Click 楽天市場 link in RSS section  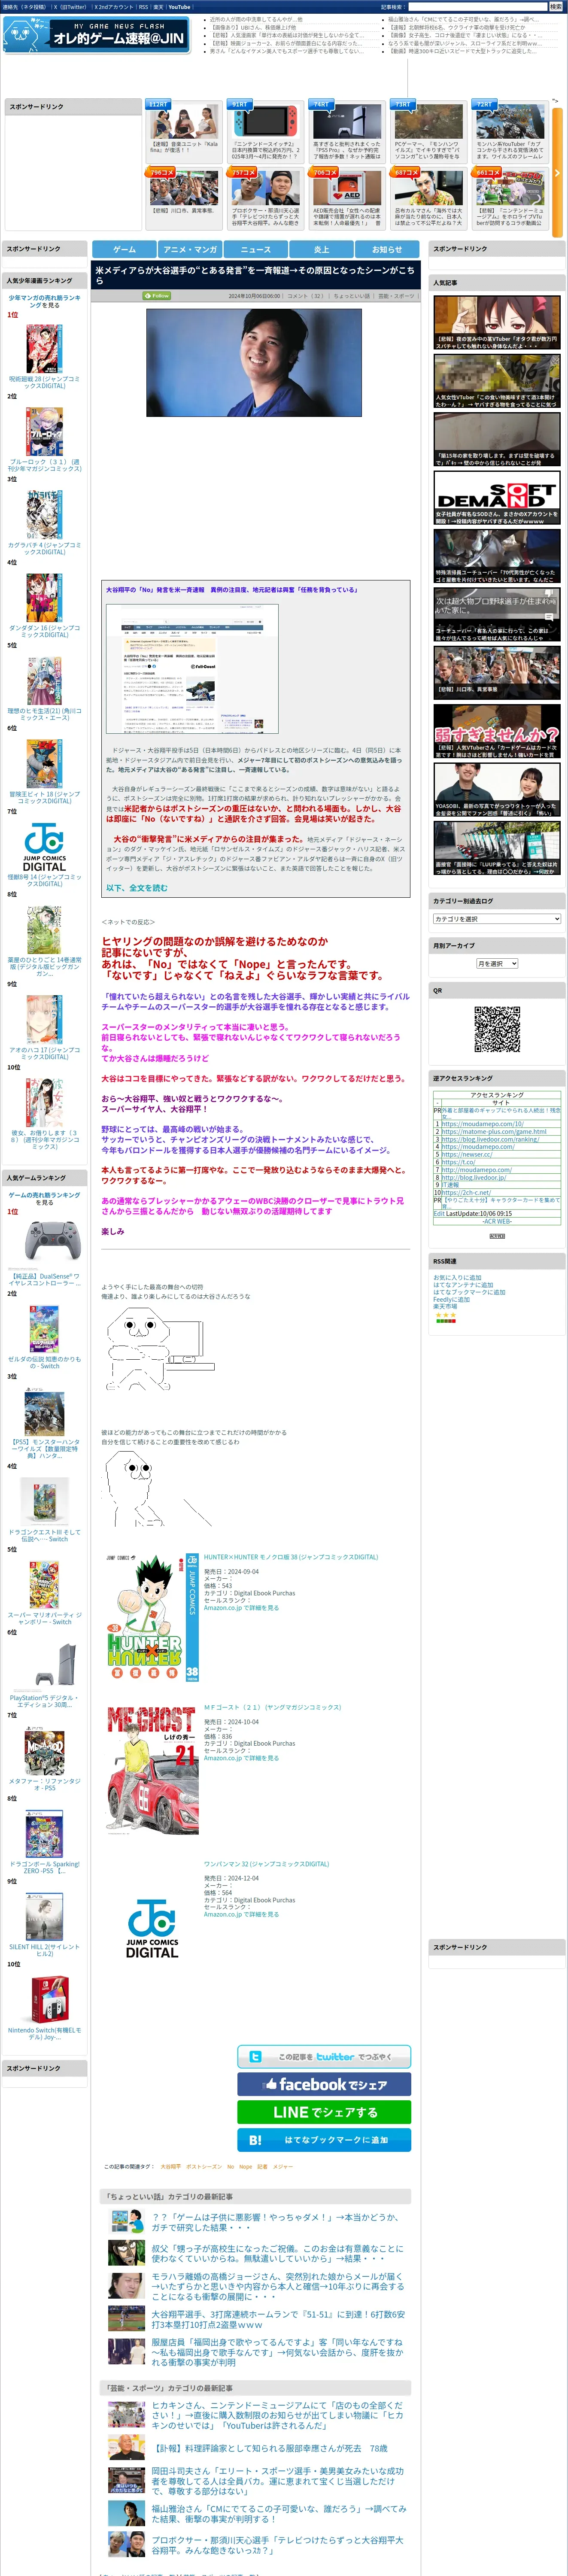pyautogui.click(x=445, y=1306)
